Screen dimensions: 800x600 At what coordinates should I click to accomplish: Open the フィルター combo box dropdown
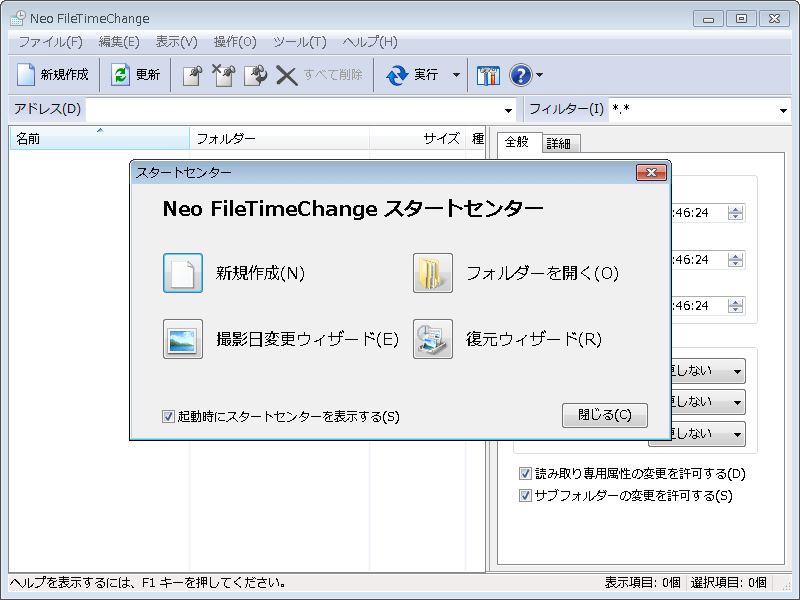click(783, 110)
